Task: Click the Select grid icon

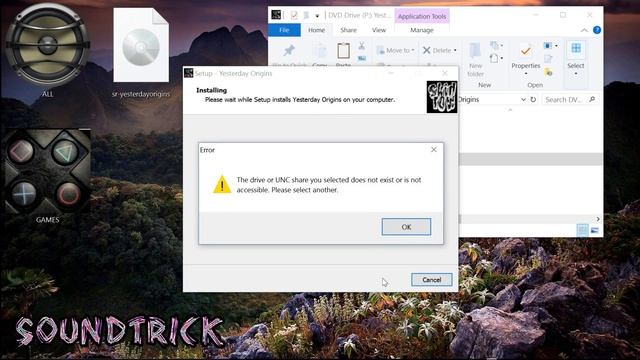Action: click(x=576, y=49)
